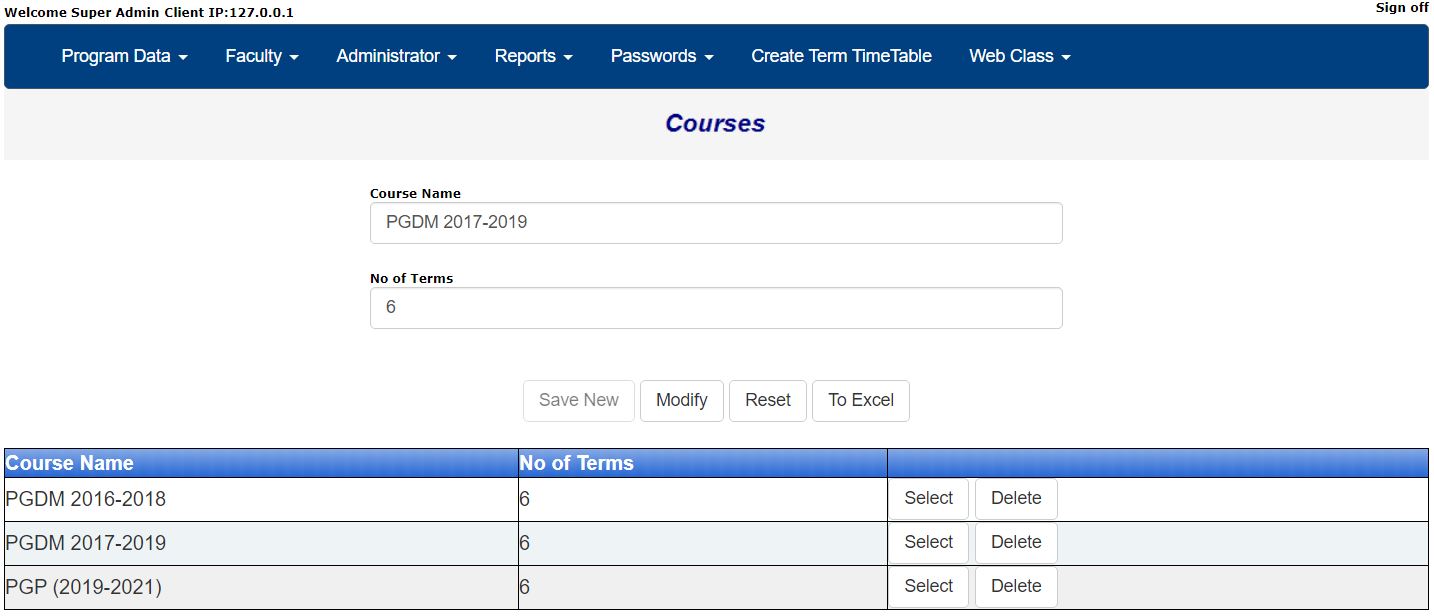1434x616 pixels.
Task: Delete the PGDM 2016-2018 course
Action: (x=1015, y=497)
